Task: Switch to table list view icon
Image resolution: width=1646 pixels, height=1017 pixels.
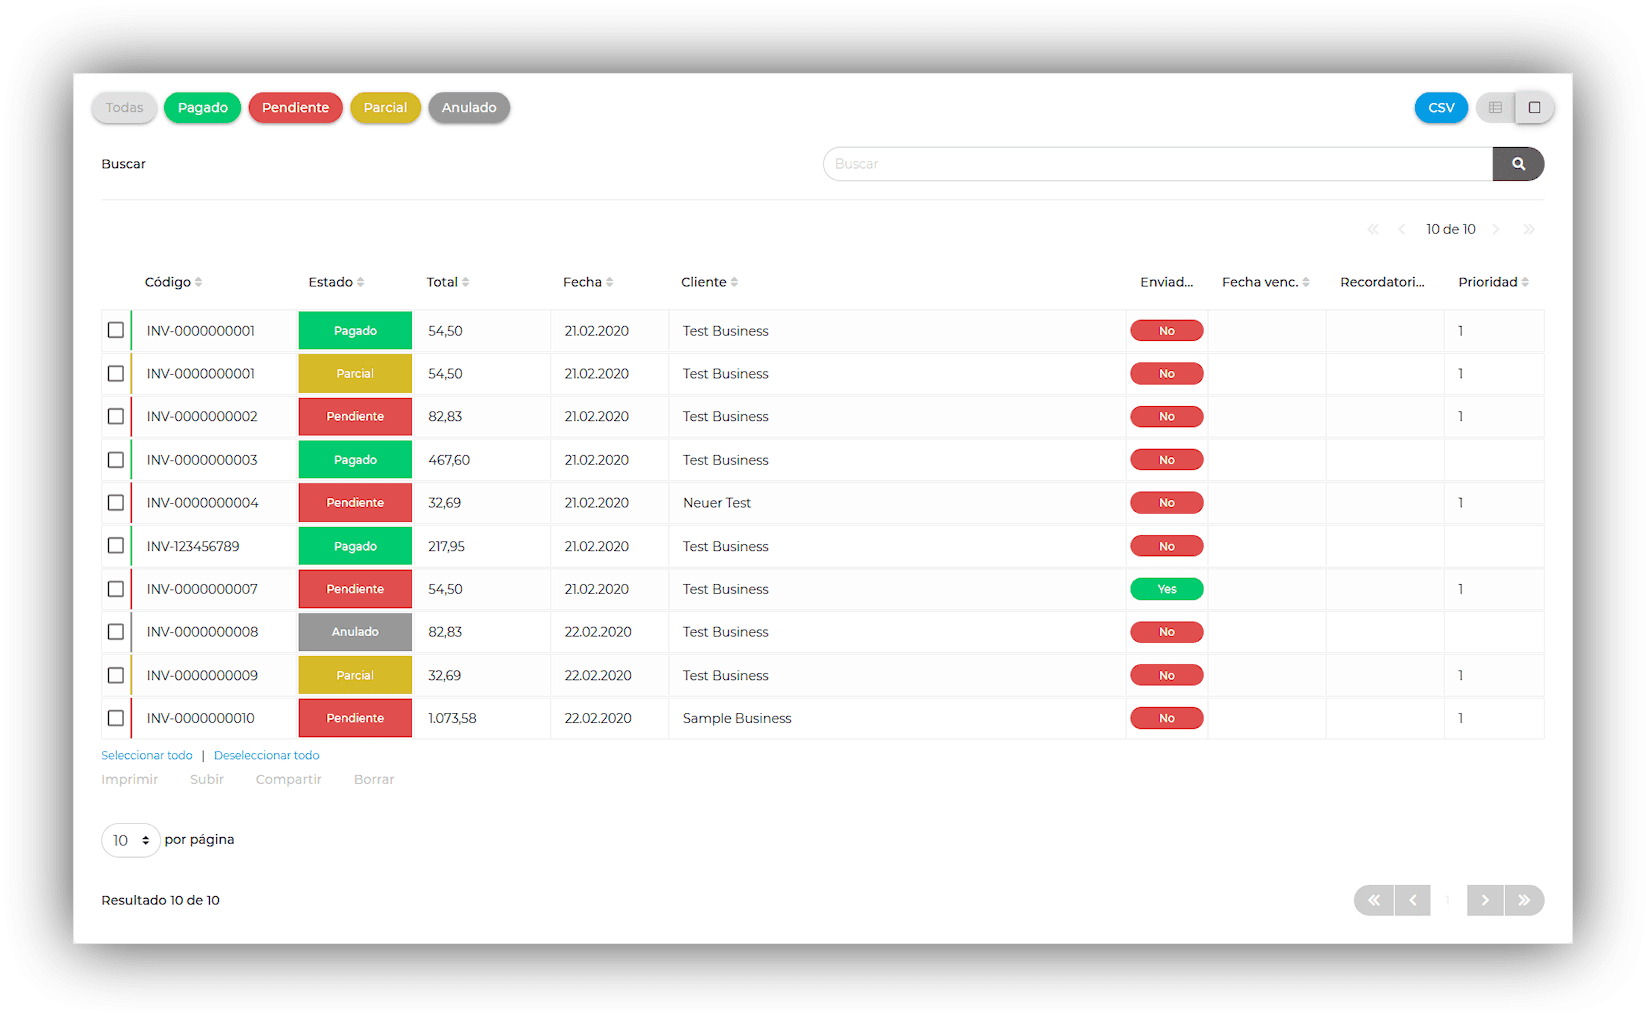Action: 1495,108
